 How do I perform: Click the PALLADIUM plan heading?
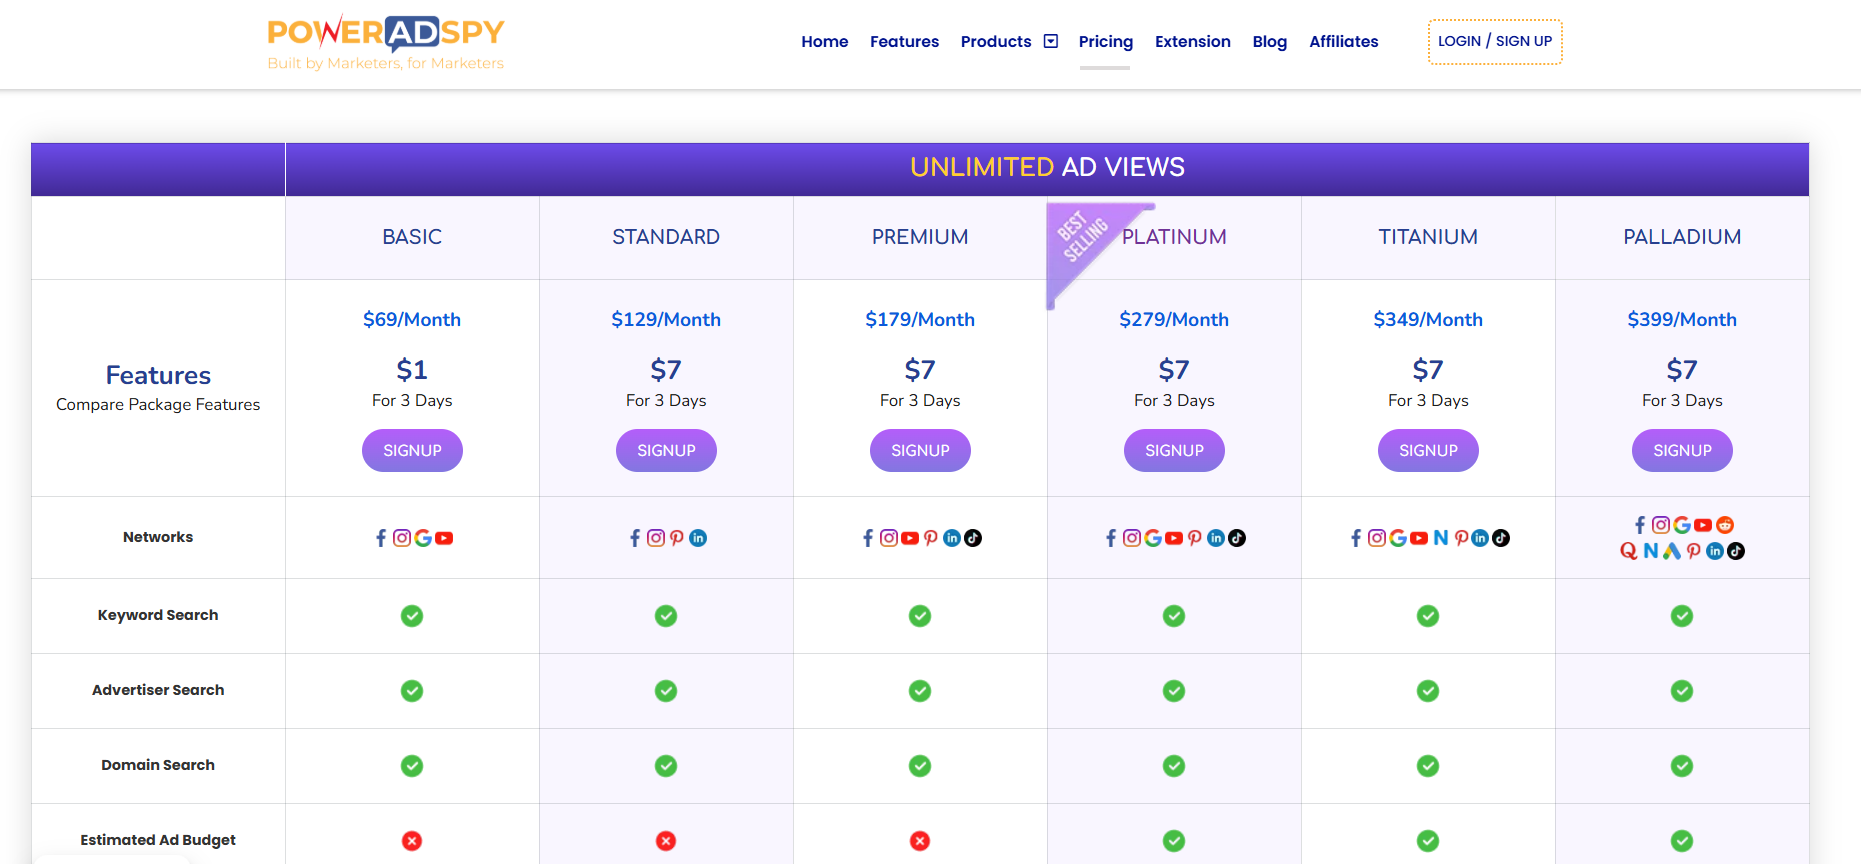pos(1682,237)
